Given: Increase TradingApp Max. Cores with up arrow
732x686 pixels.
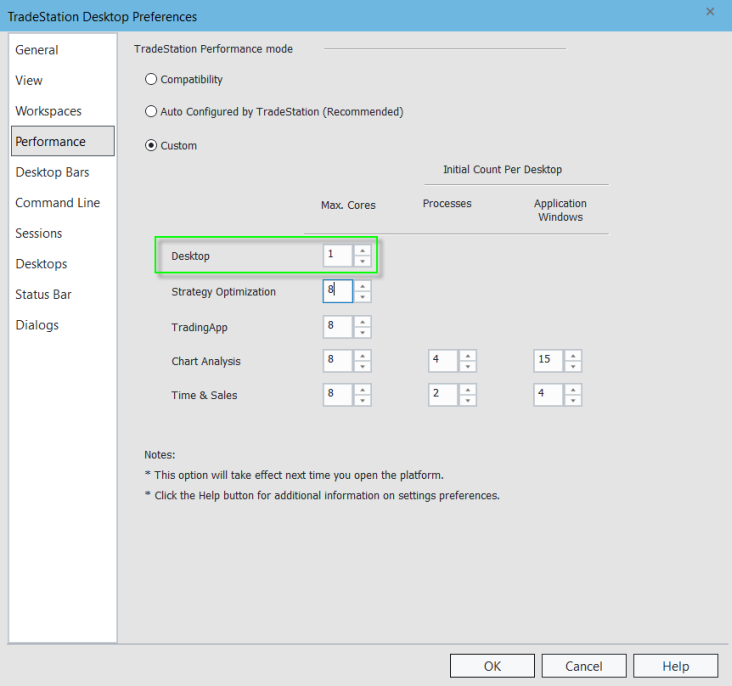Looking at the screenshot, I should [x=363, y=321].
